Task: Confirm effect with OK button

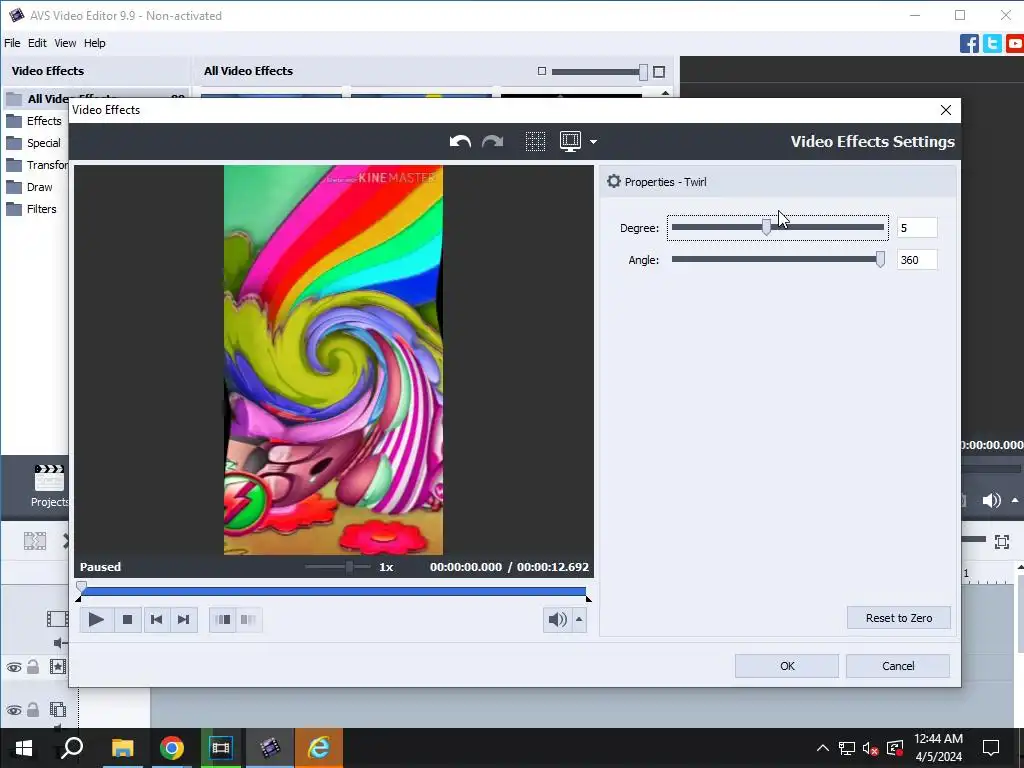Action: click(787, 666)
